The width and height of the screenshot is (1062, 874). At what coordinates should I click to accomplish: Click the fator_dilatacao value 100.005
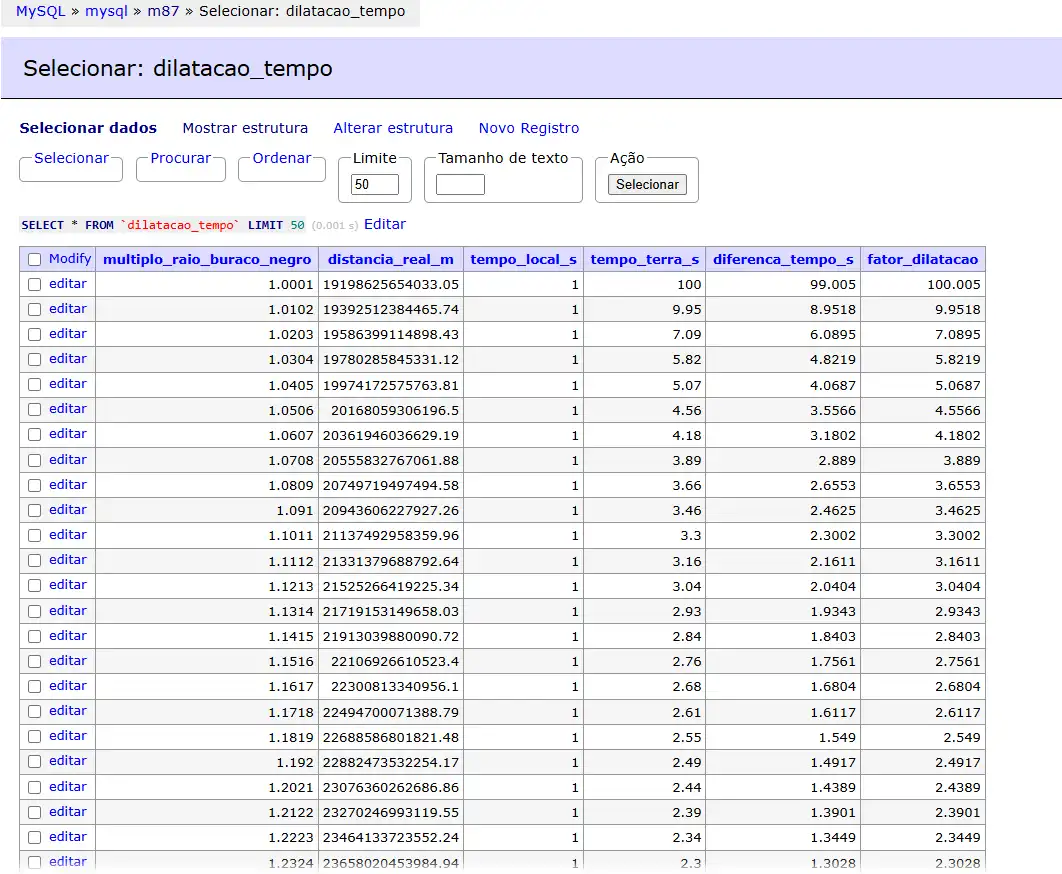click(954, 285)
